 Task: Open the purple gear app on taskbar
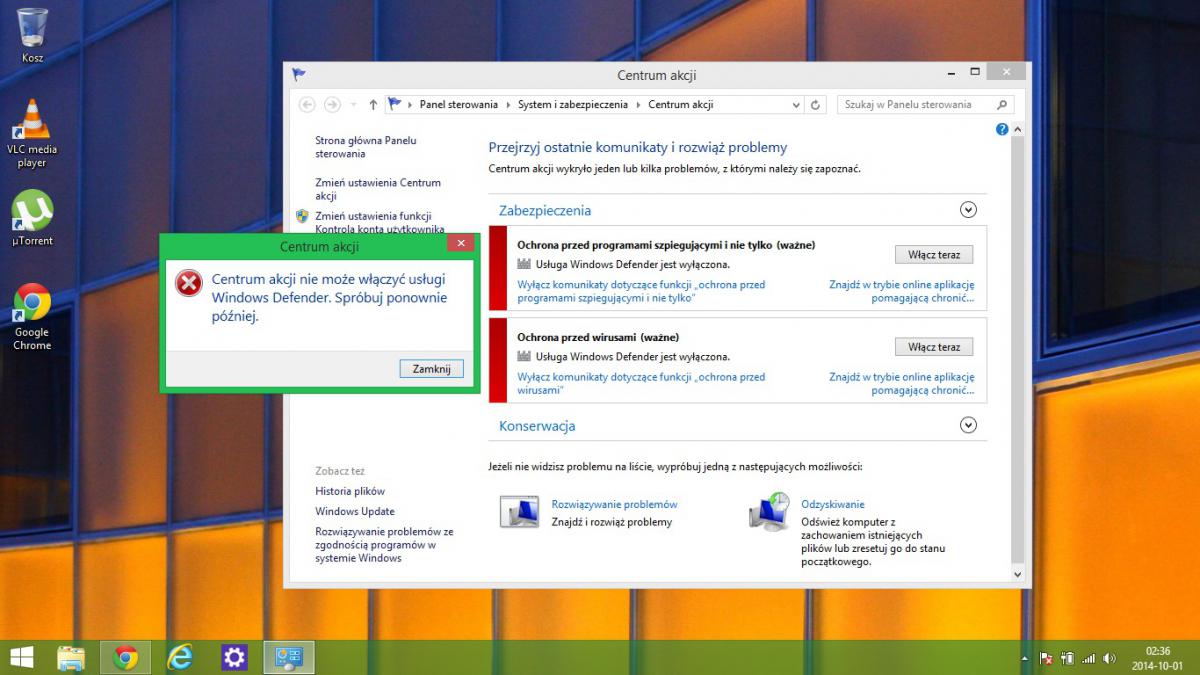coord(234,657)
